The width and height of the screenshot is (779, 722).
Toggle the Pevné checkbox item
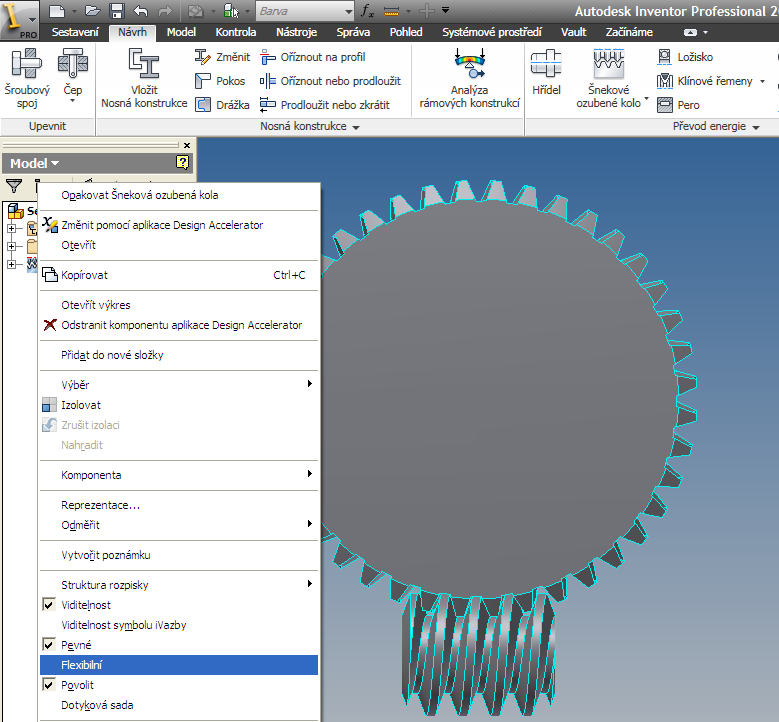point(179,645)
